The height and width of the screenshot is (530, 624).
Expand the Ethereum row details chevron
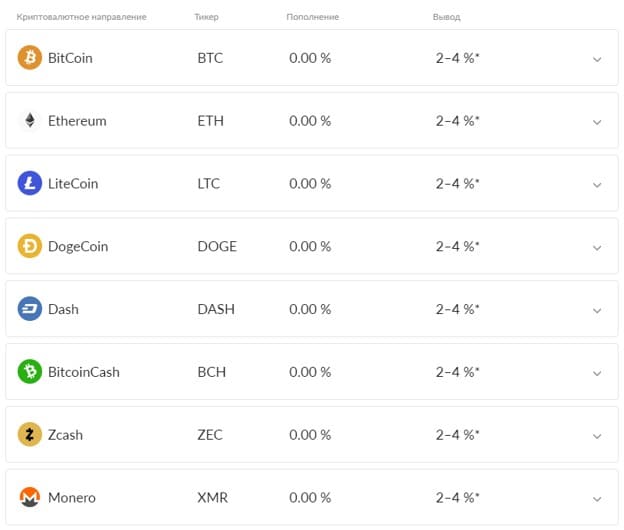click(597, 123)
